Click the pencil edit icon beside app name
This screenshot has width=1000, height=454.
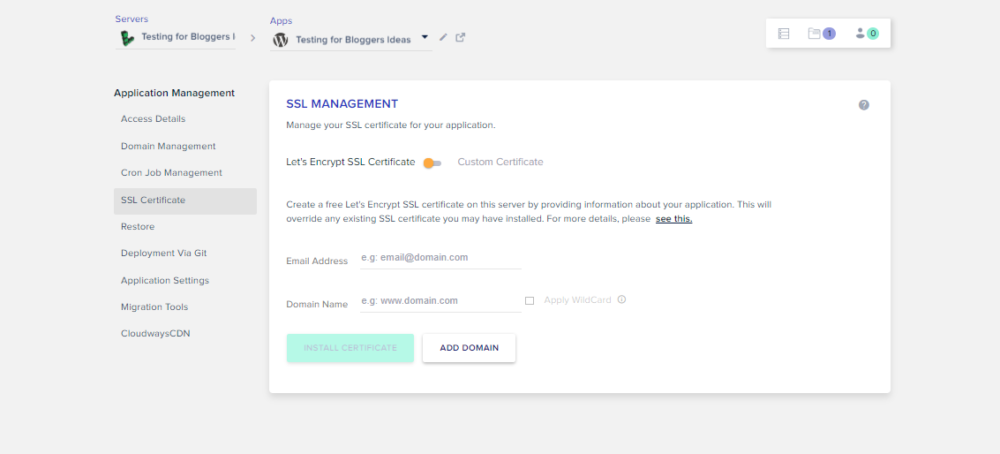pyautogui.click(x=443, y=38)
